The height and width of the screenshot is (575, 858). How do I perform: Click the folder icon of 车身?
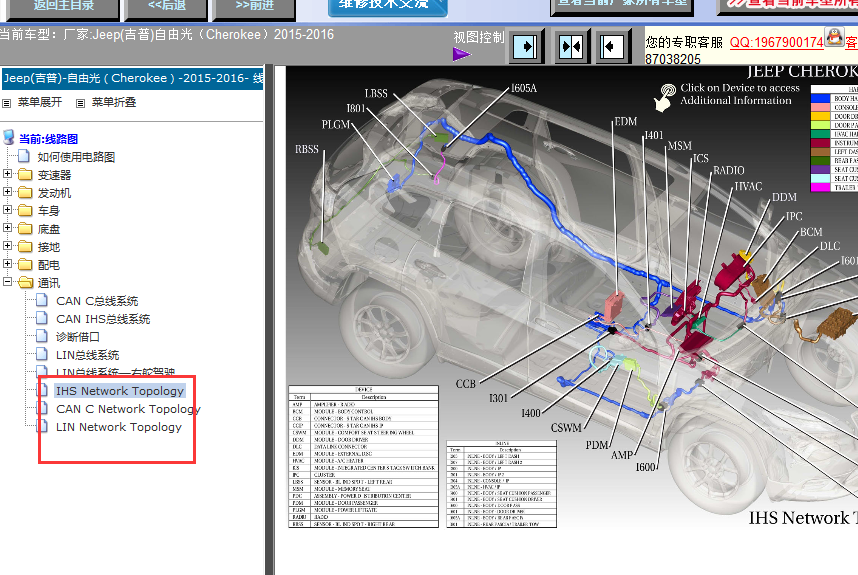coord(25,211)
